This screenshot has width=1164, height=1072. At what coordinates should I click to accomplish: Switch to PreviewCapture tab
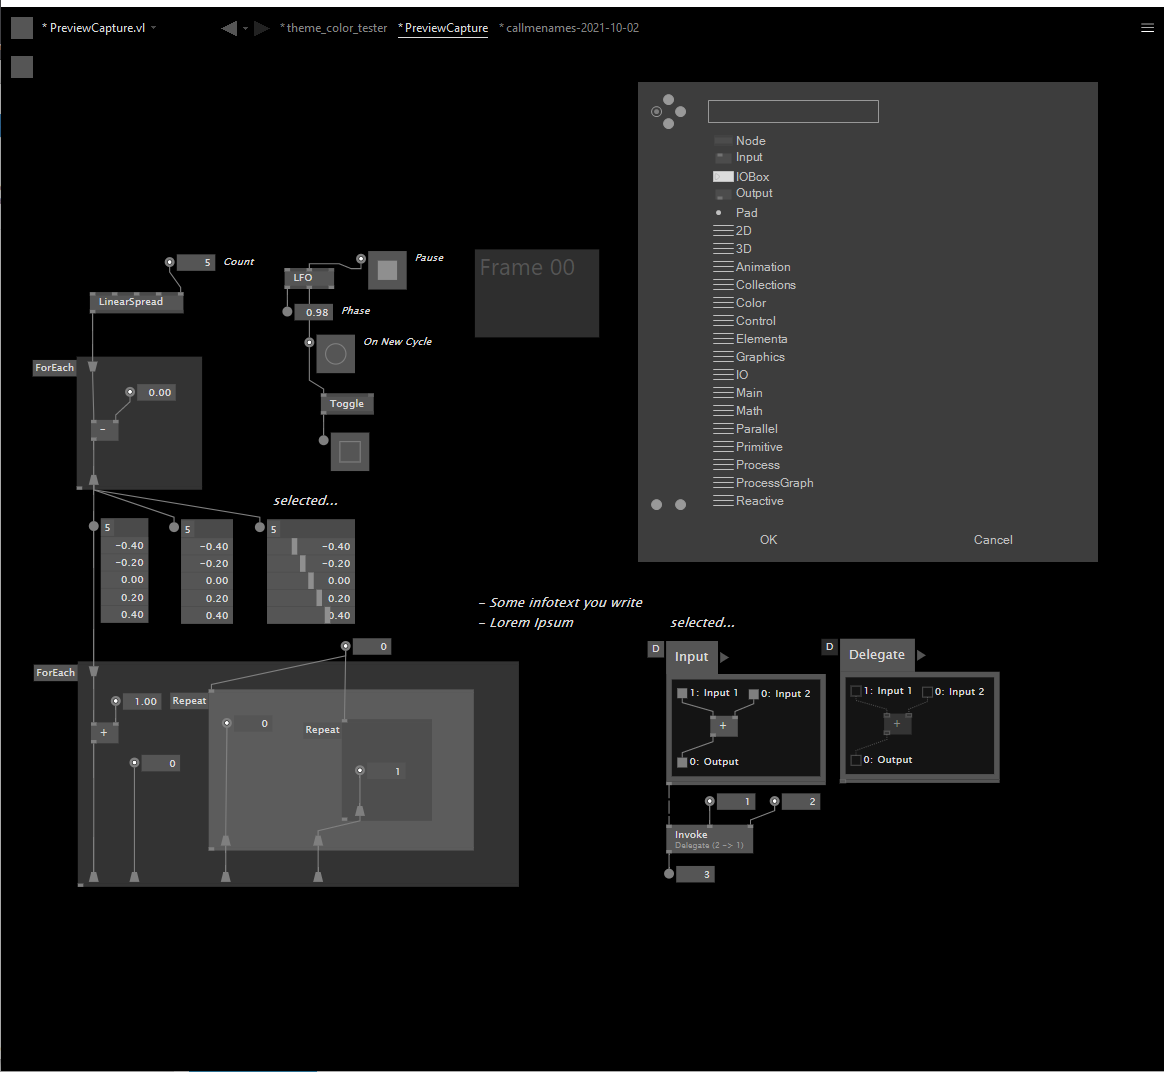443,28
